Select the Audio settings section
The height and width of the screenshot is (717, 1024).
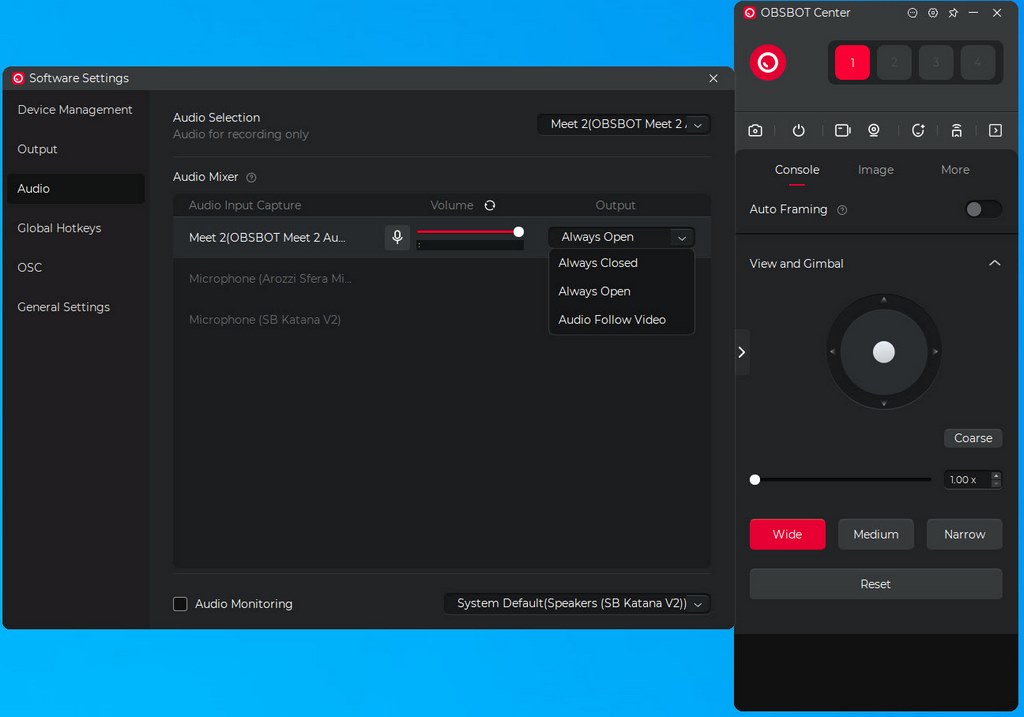coord(75,189)
